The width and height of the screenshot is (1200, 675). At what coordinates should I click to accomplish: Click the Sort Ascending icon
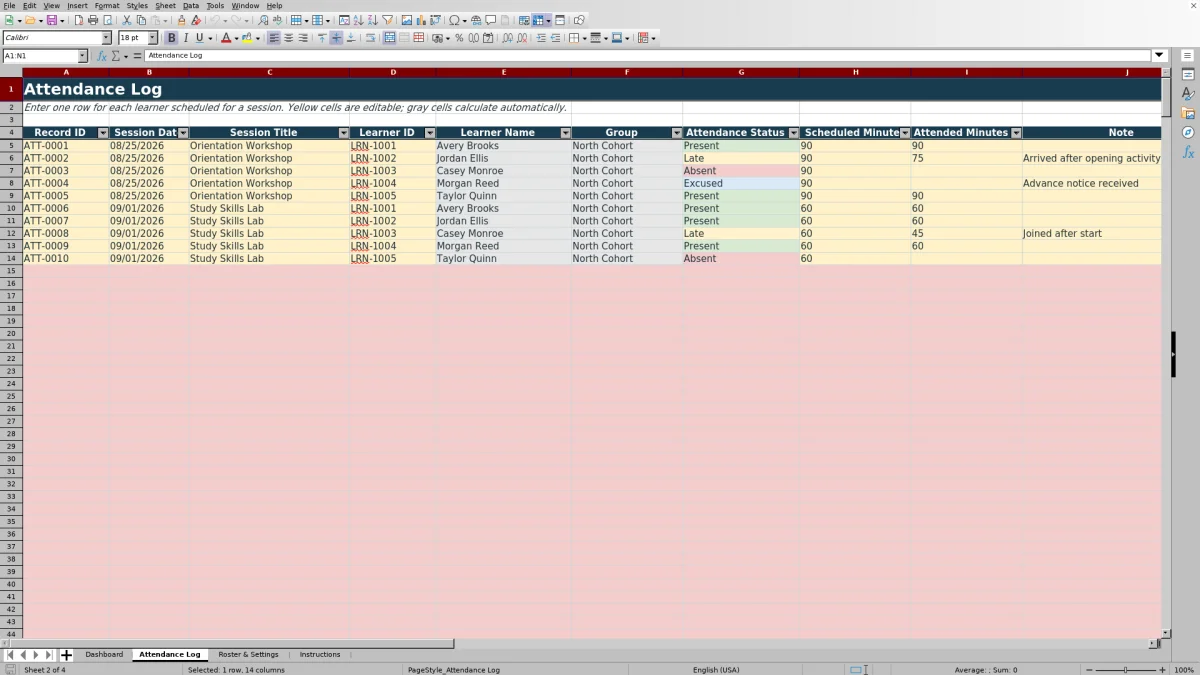358,20
